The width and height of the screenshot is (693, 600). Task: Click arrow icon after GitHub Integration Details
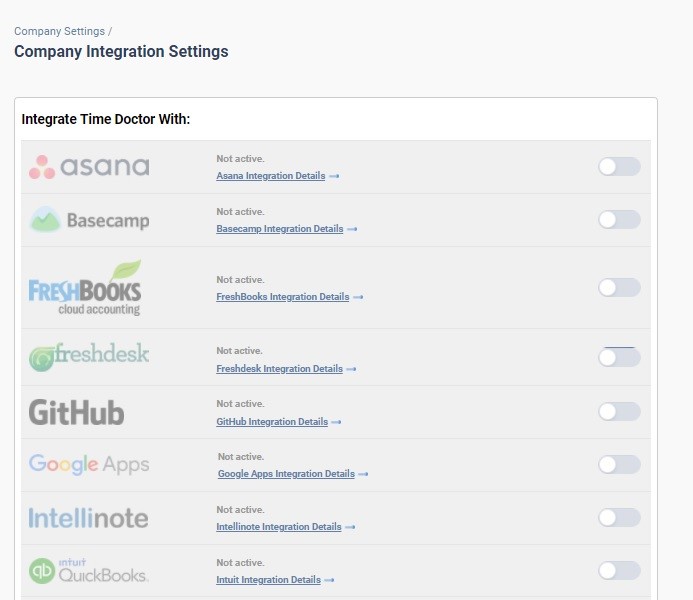point(336,422)
